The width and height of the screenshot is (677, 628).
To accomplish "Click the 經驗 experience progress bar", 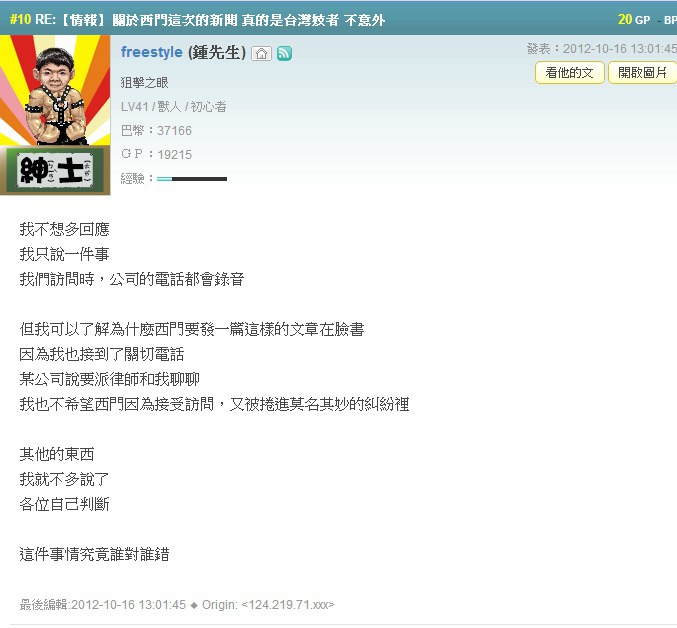I will [x=192, y=179].
